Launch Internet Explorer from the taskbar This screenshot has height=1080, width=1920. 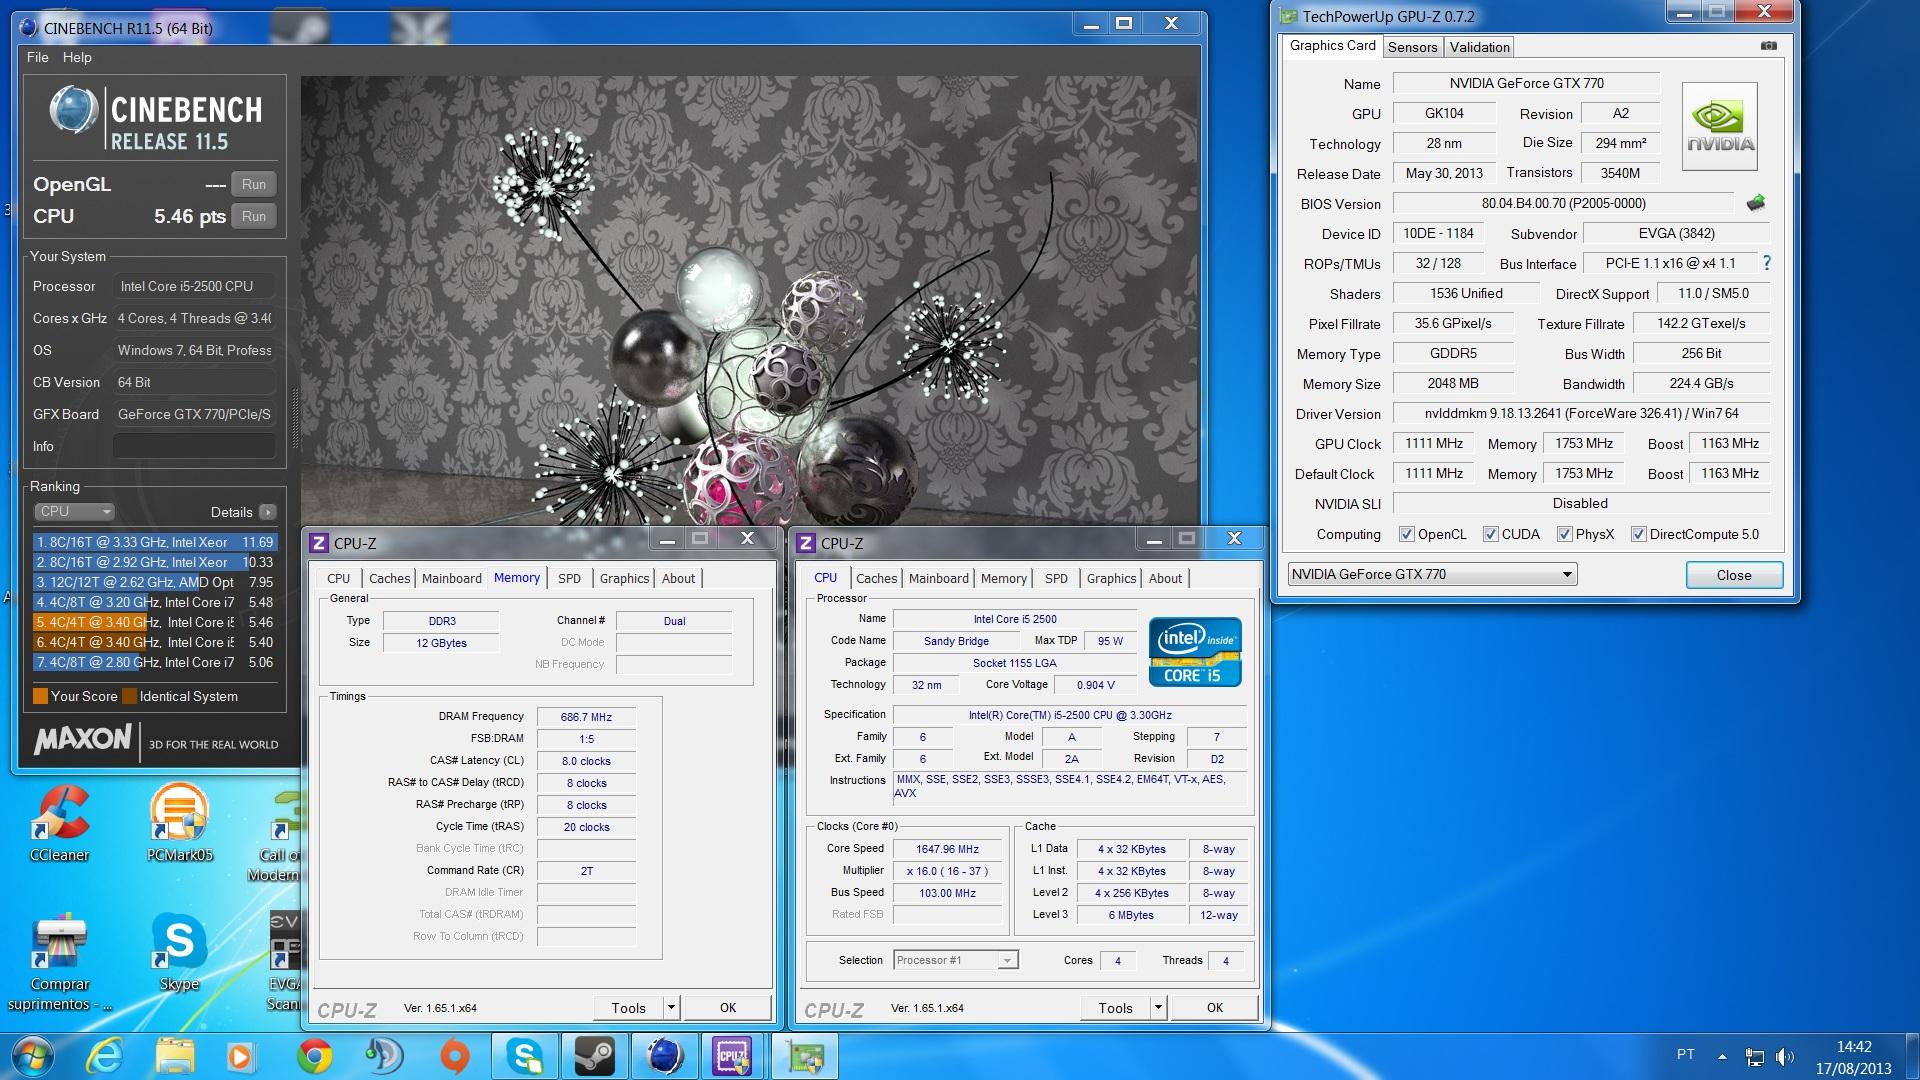[x=104, y=1057]
